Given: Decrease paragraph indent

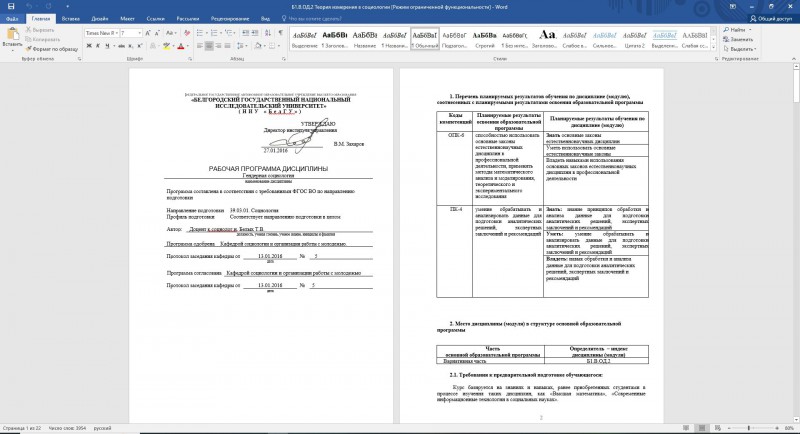Looking at the screenshot, I should [x=246, y=33].
